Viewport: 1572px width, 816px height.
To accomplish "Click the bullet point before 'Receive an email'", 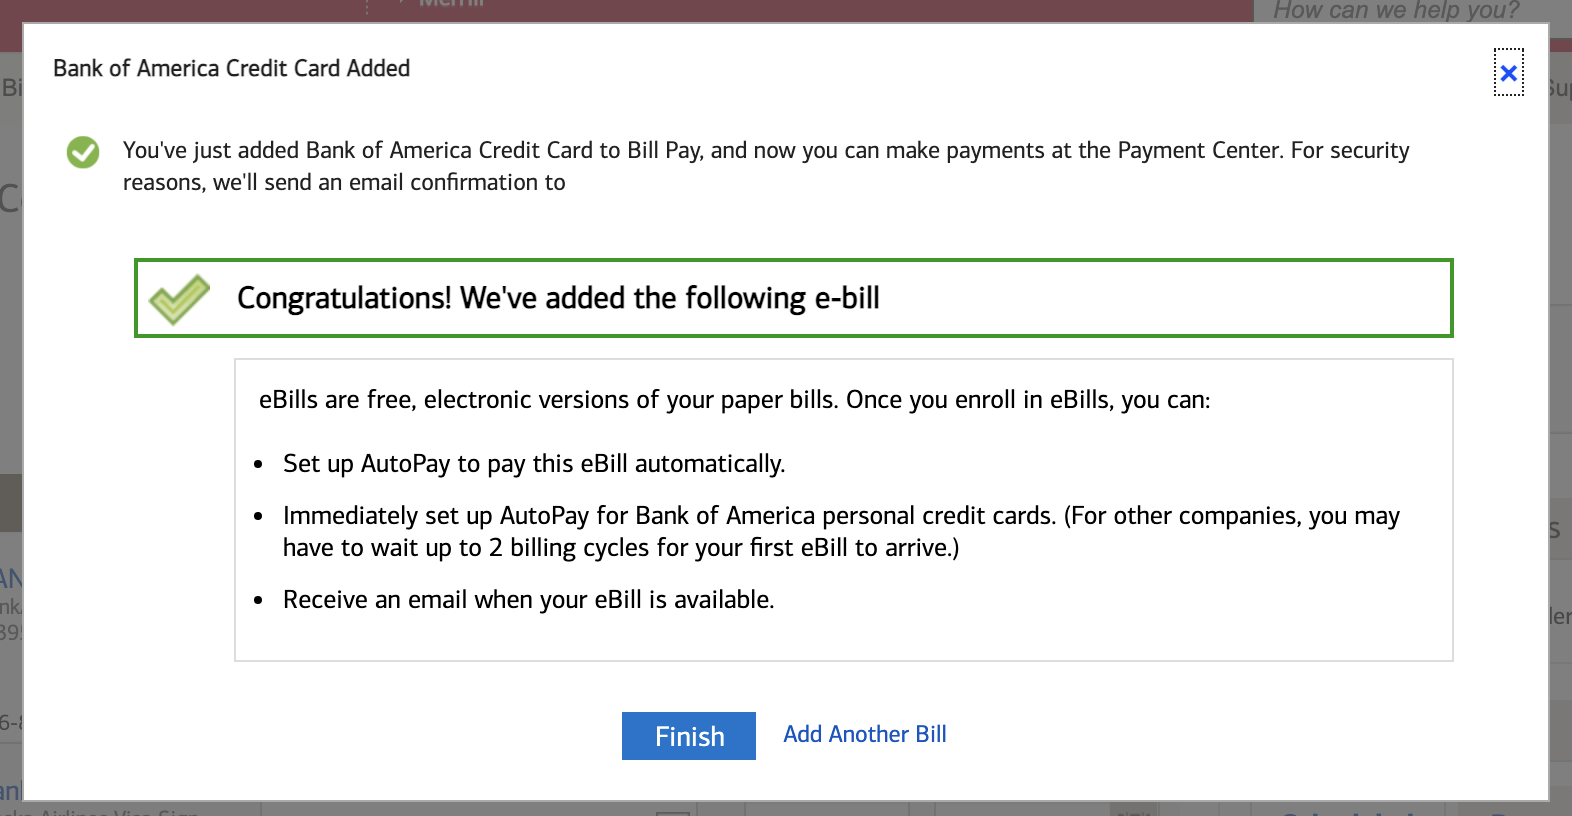I will point(259,601).
